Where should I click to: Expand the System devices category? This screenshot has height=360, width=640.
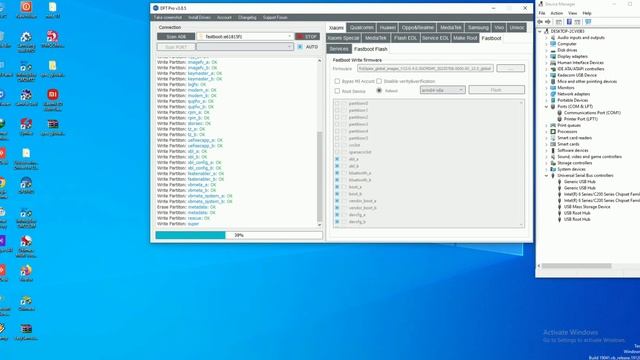click(x=547, y=169)
